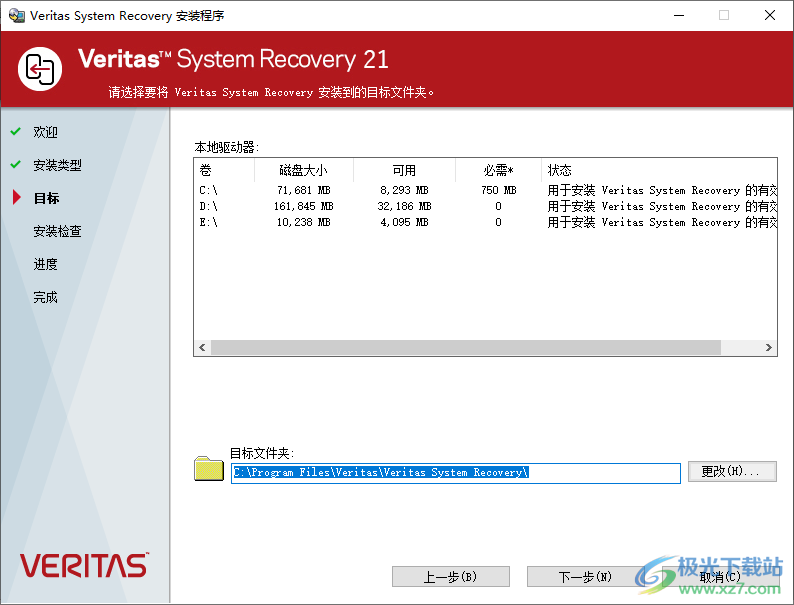
Task: Select the D:\ drive row
Action: click(x=486, y=206)
